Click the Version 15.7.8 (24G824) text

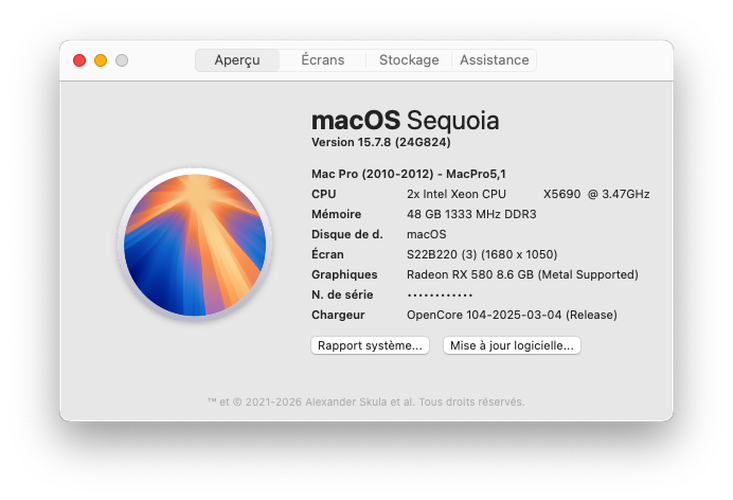[x=381, y=143]
